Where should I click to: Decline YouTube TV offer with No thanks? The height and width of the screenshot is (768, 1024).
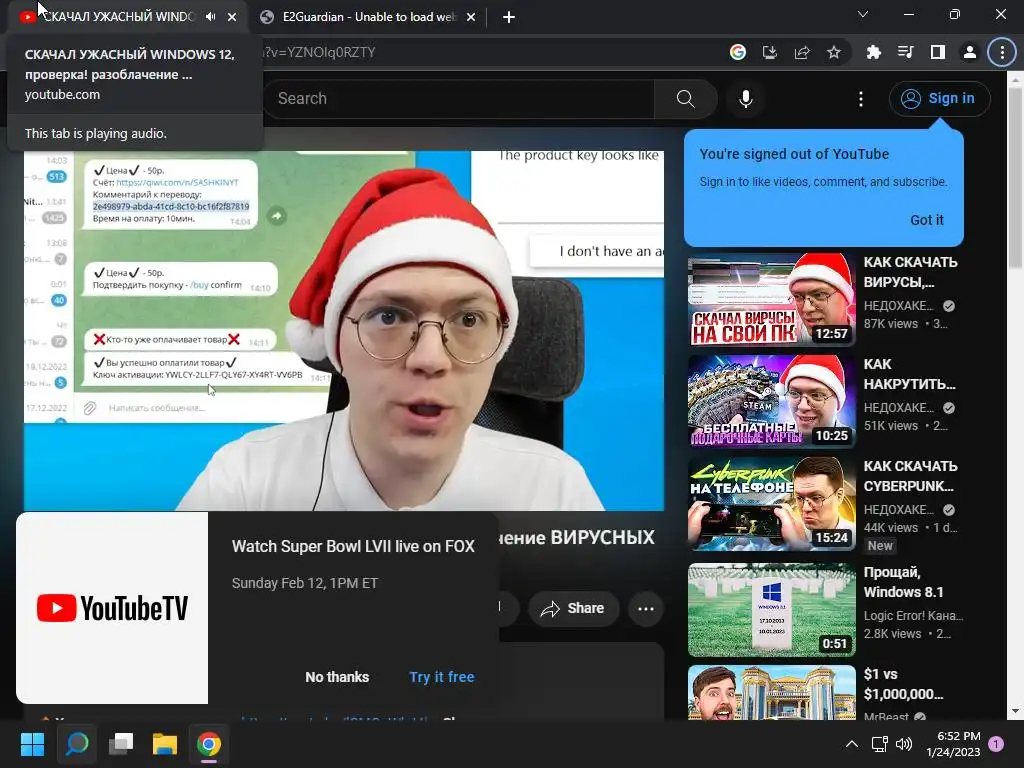coord(337,677)
